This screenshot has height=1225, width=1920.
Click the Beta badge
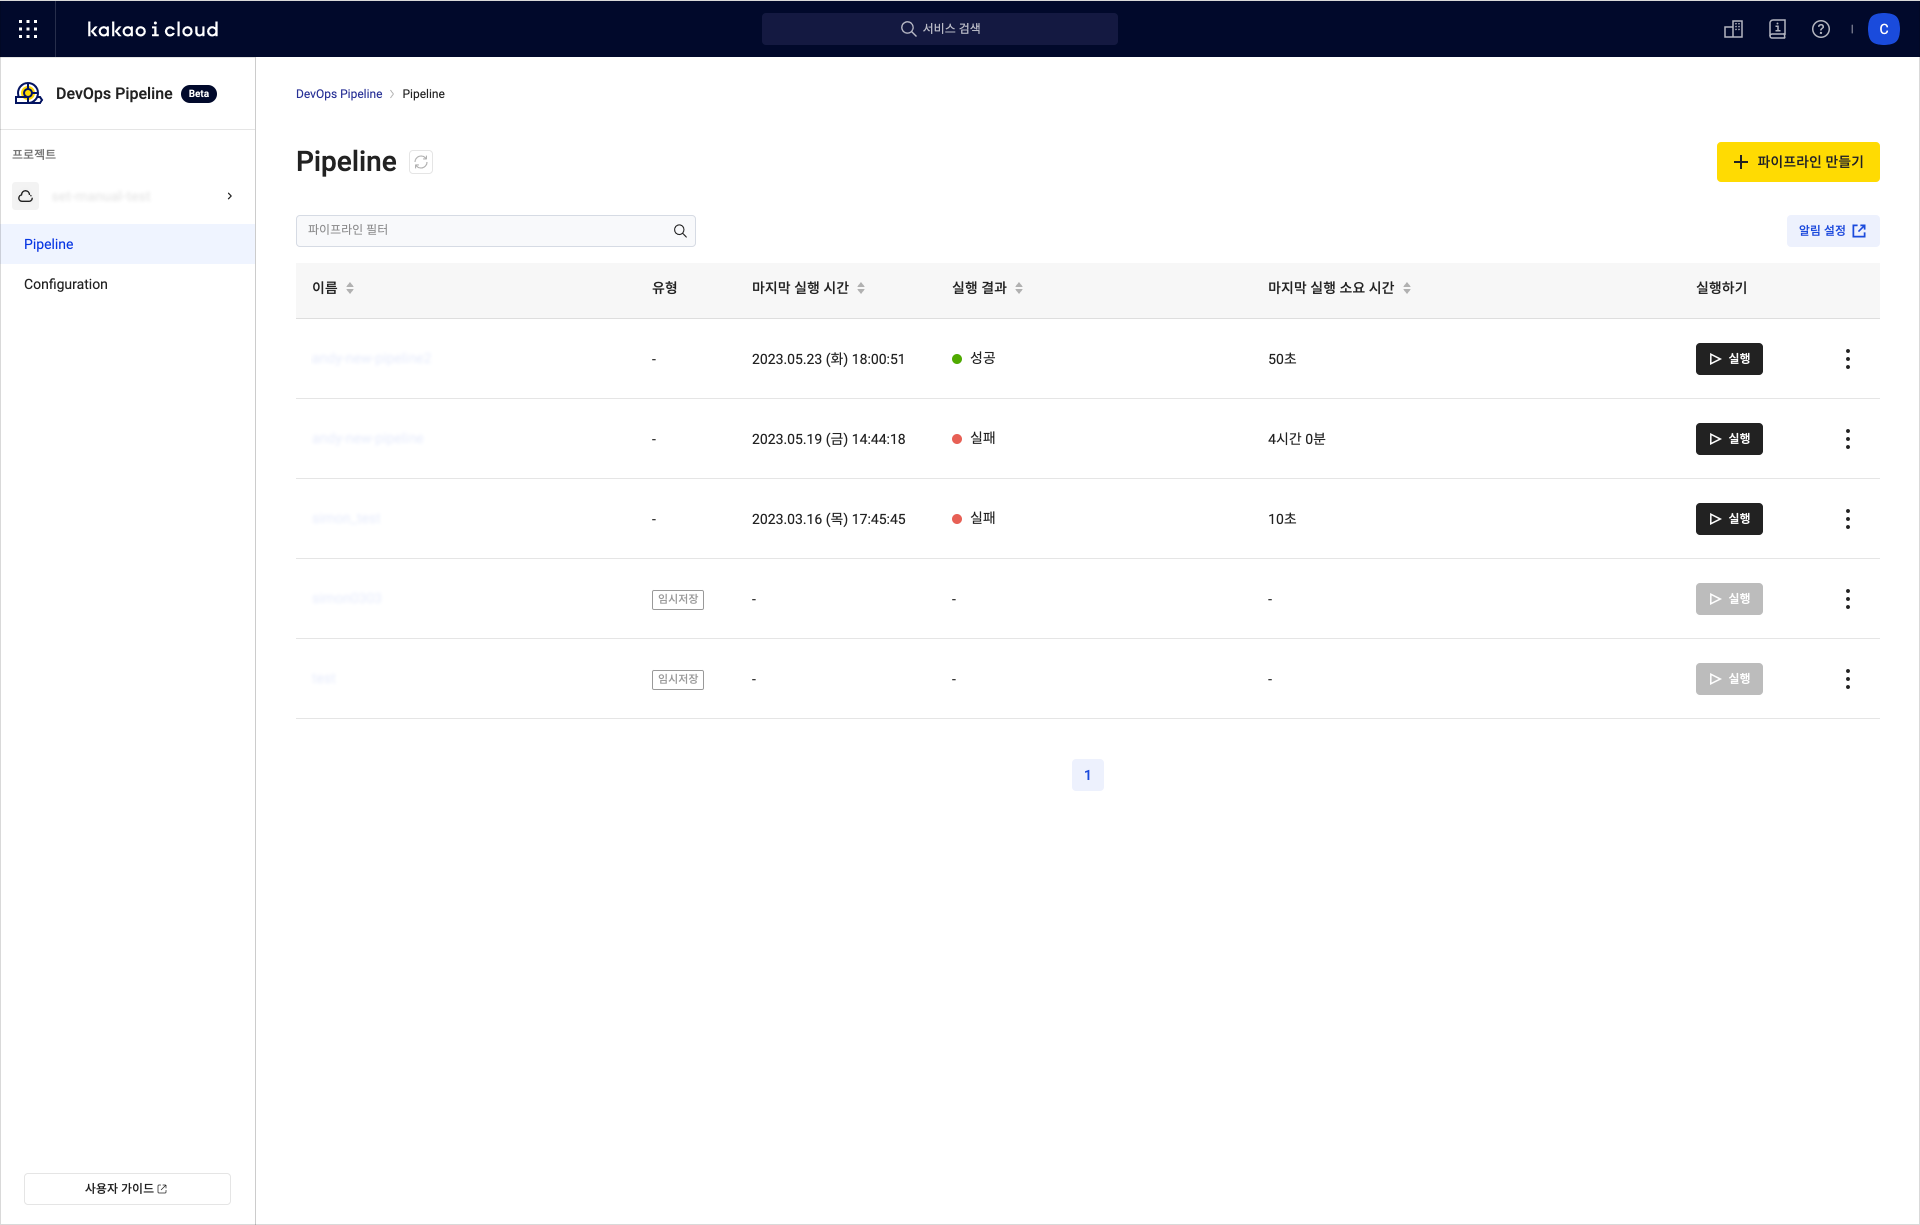(x=199, y=94)
